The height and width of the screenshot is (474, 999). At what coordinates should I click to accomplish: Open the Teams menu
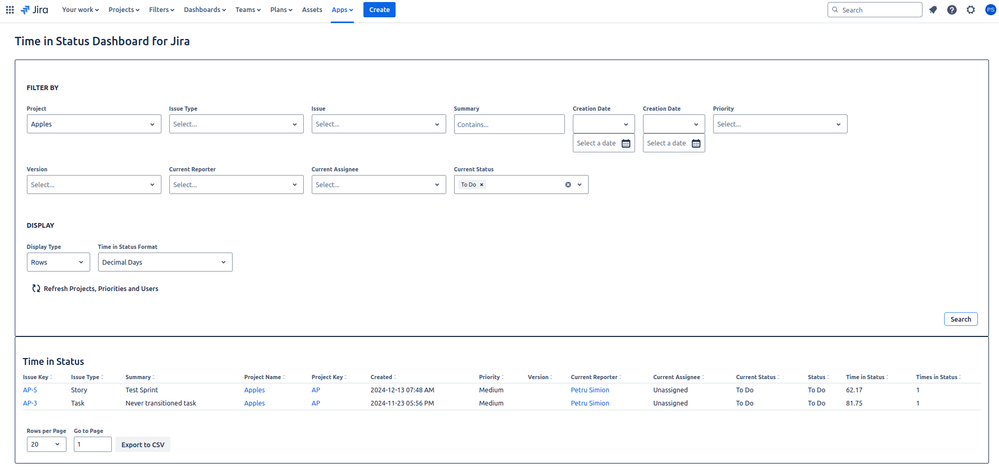point(246,10)
